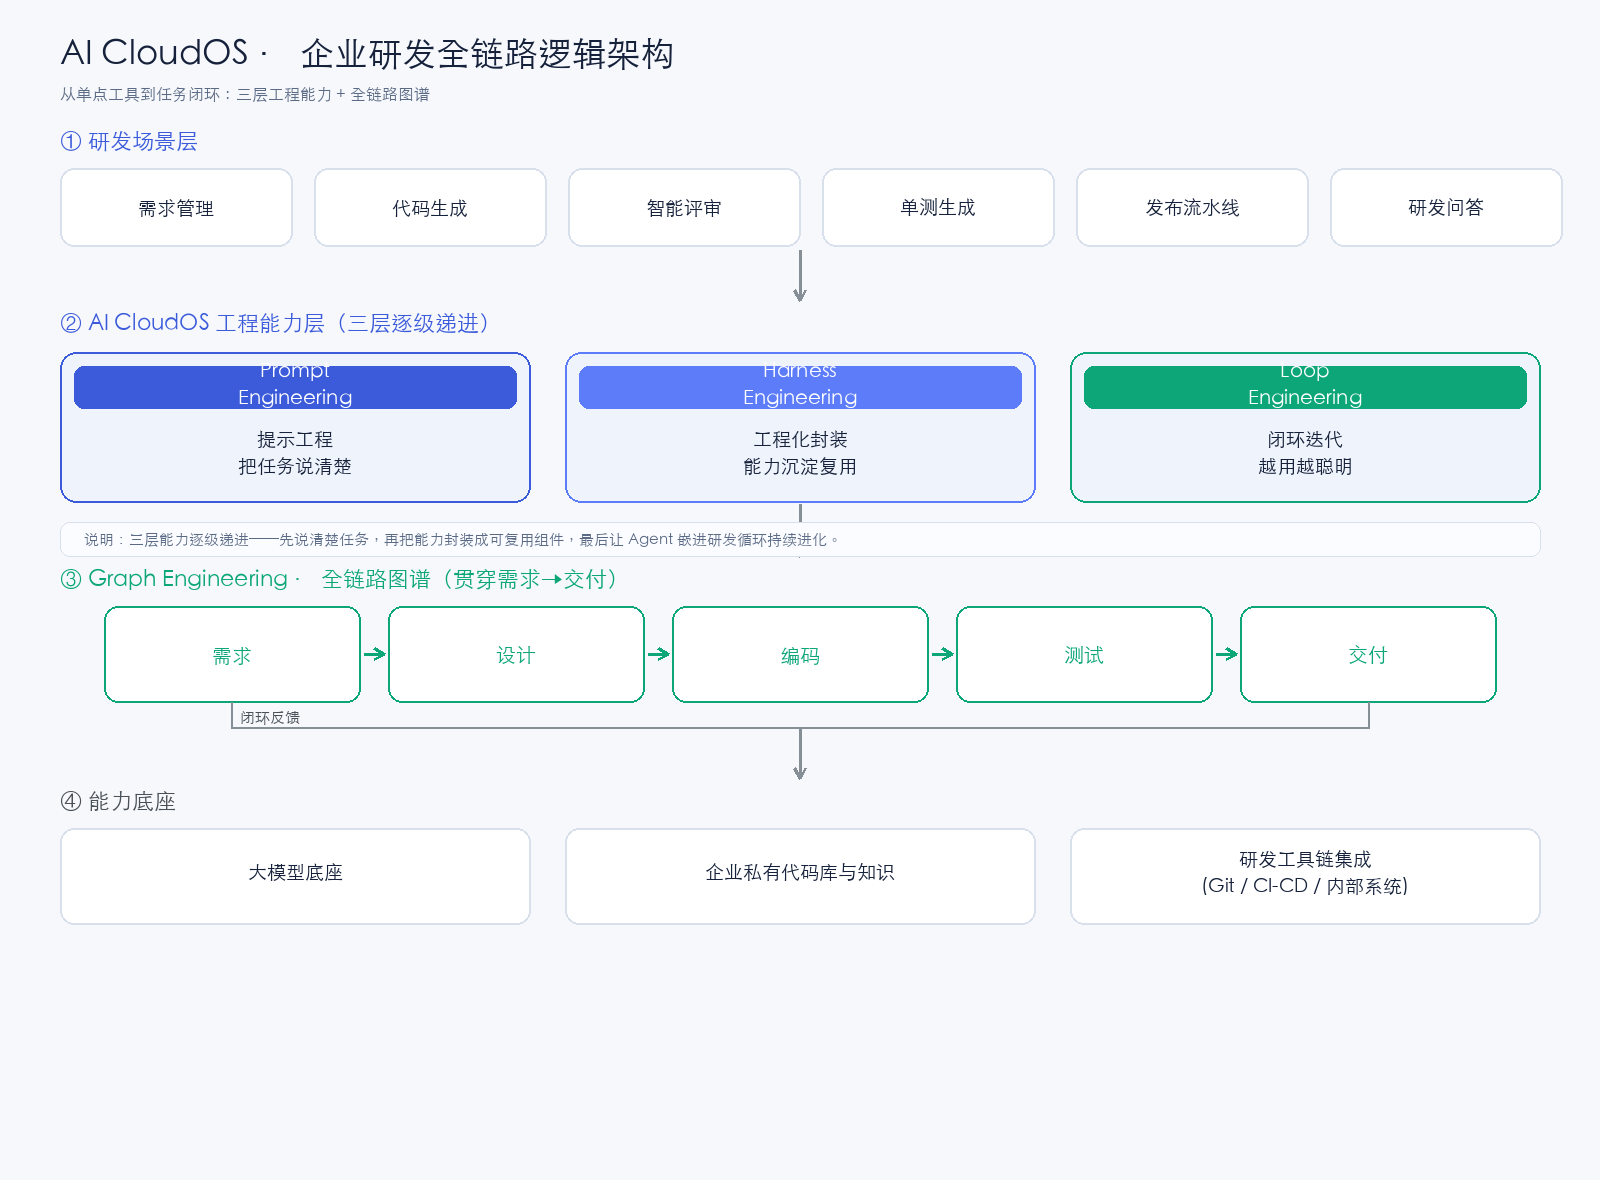
Task: Click the arrow between 测试 and 交付
Action: pyautogui.click(x=1227, y=654)
